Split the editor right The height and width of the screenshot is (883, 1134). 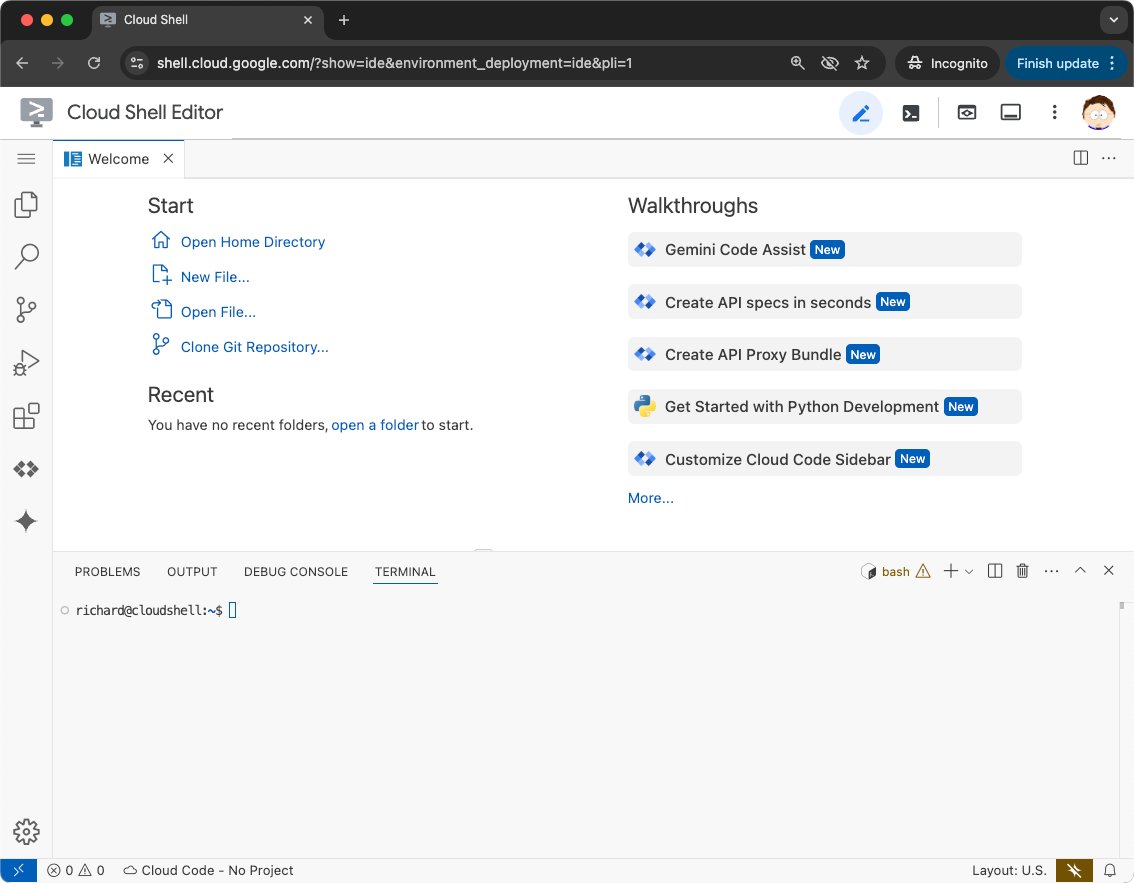(x=1080, y=158)
